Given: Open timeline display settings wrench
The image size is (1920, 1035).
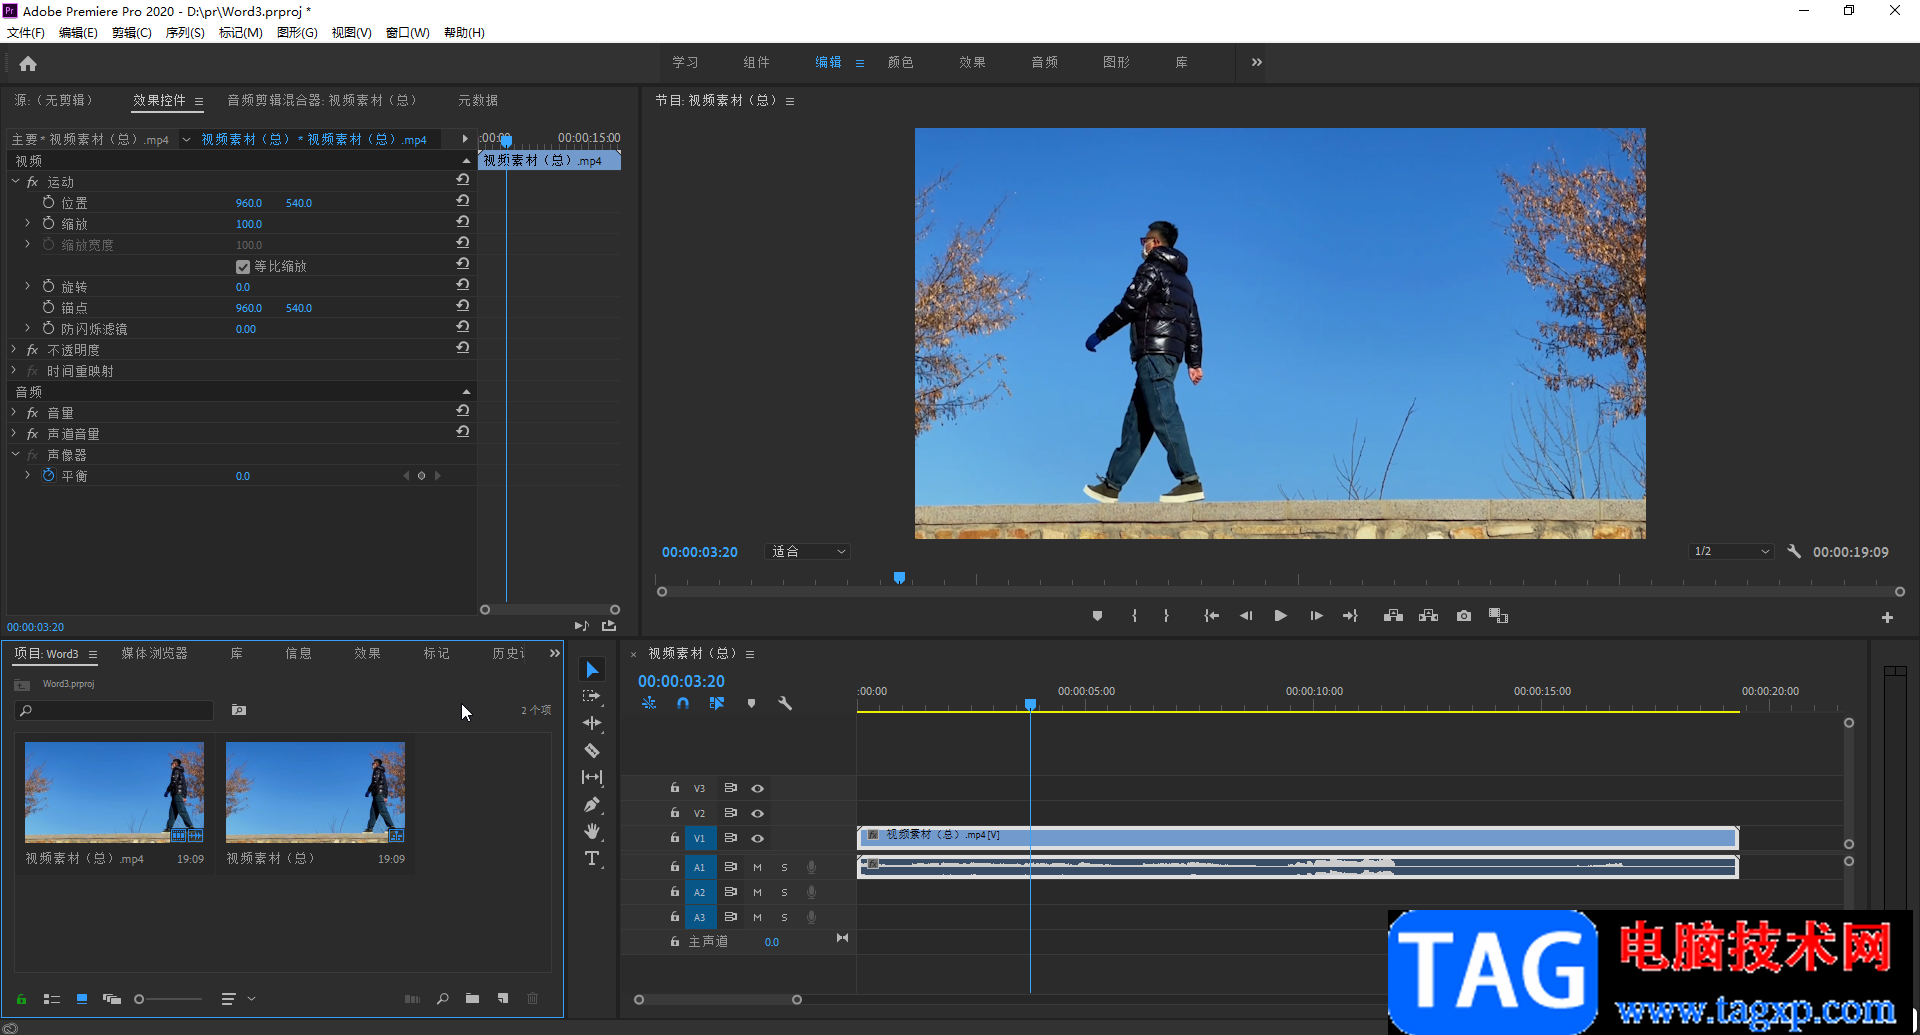Looking at the screenshot, I should click(x=785, y=703).
